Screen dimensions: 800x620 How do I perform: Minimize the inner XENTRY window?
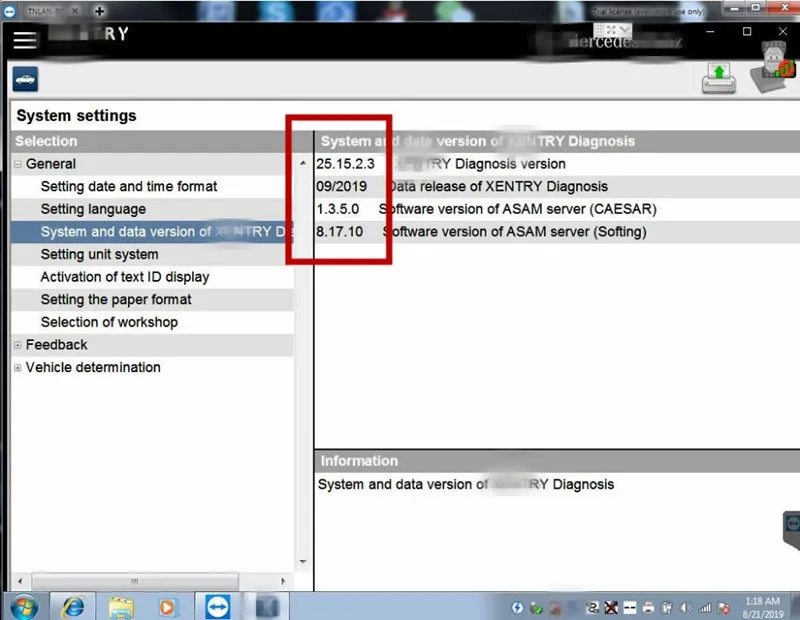pos(710,32)
